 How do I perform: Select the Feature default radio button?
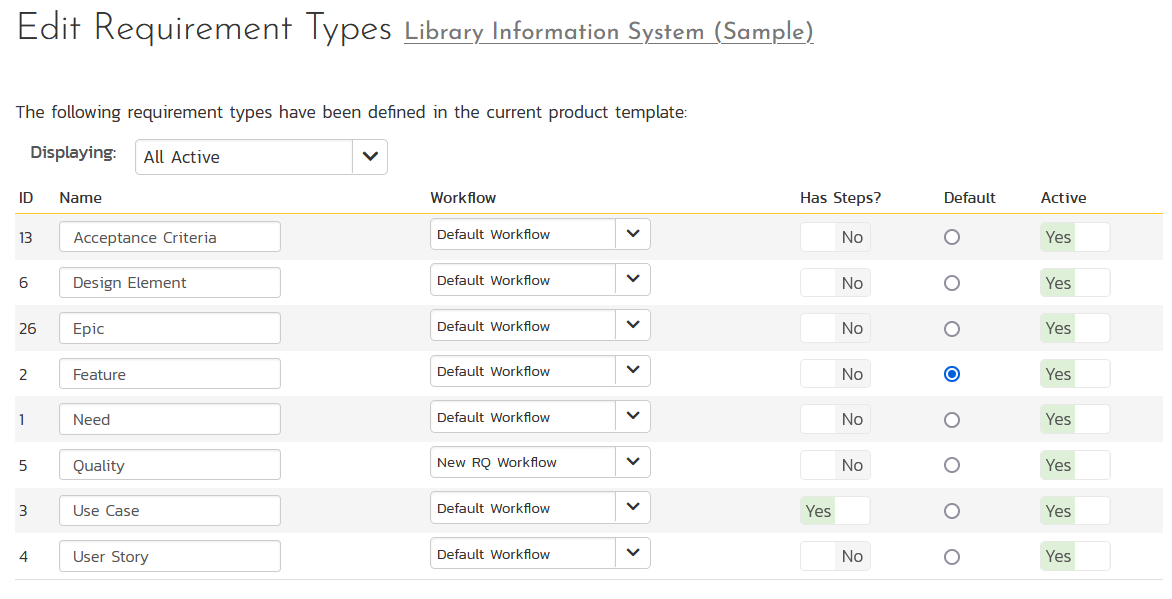[x=952, y=374]
